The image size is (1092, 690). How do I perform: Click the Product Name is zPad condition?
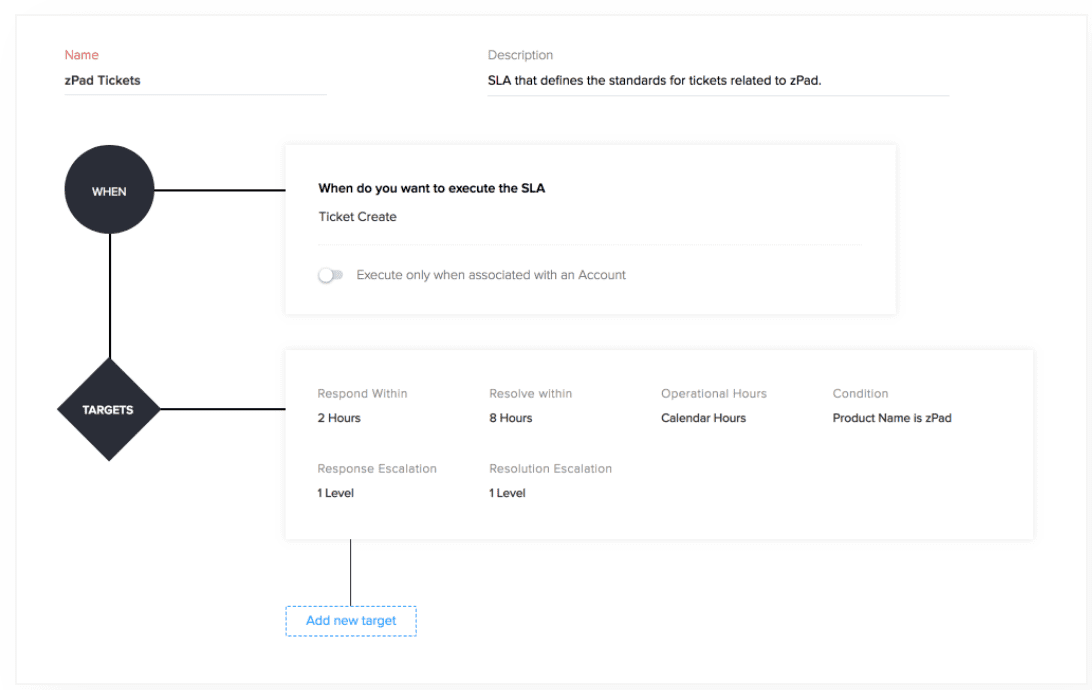891,418
